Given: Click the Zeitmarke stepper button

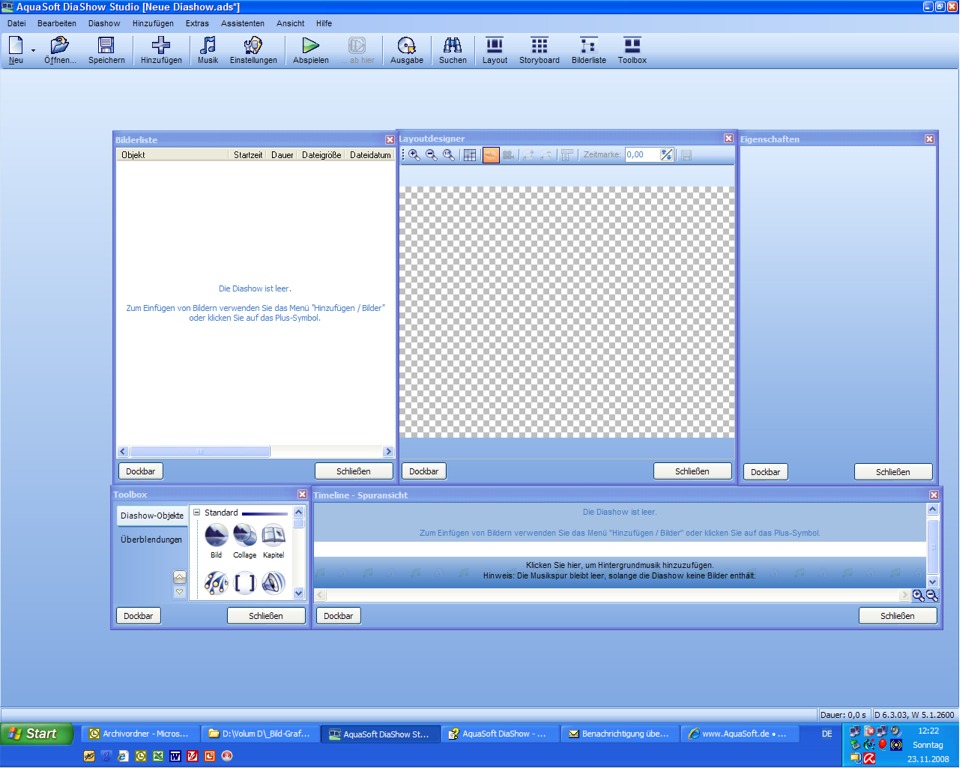Looking at the screenshot, I should (x=667, y=155).
